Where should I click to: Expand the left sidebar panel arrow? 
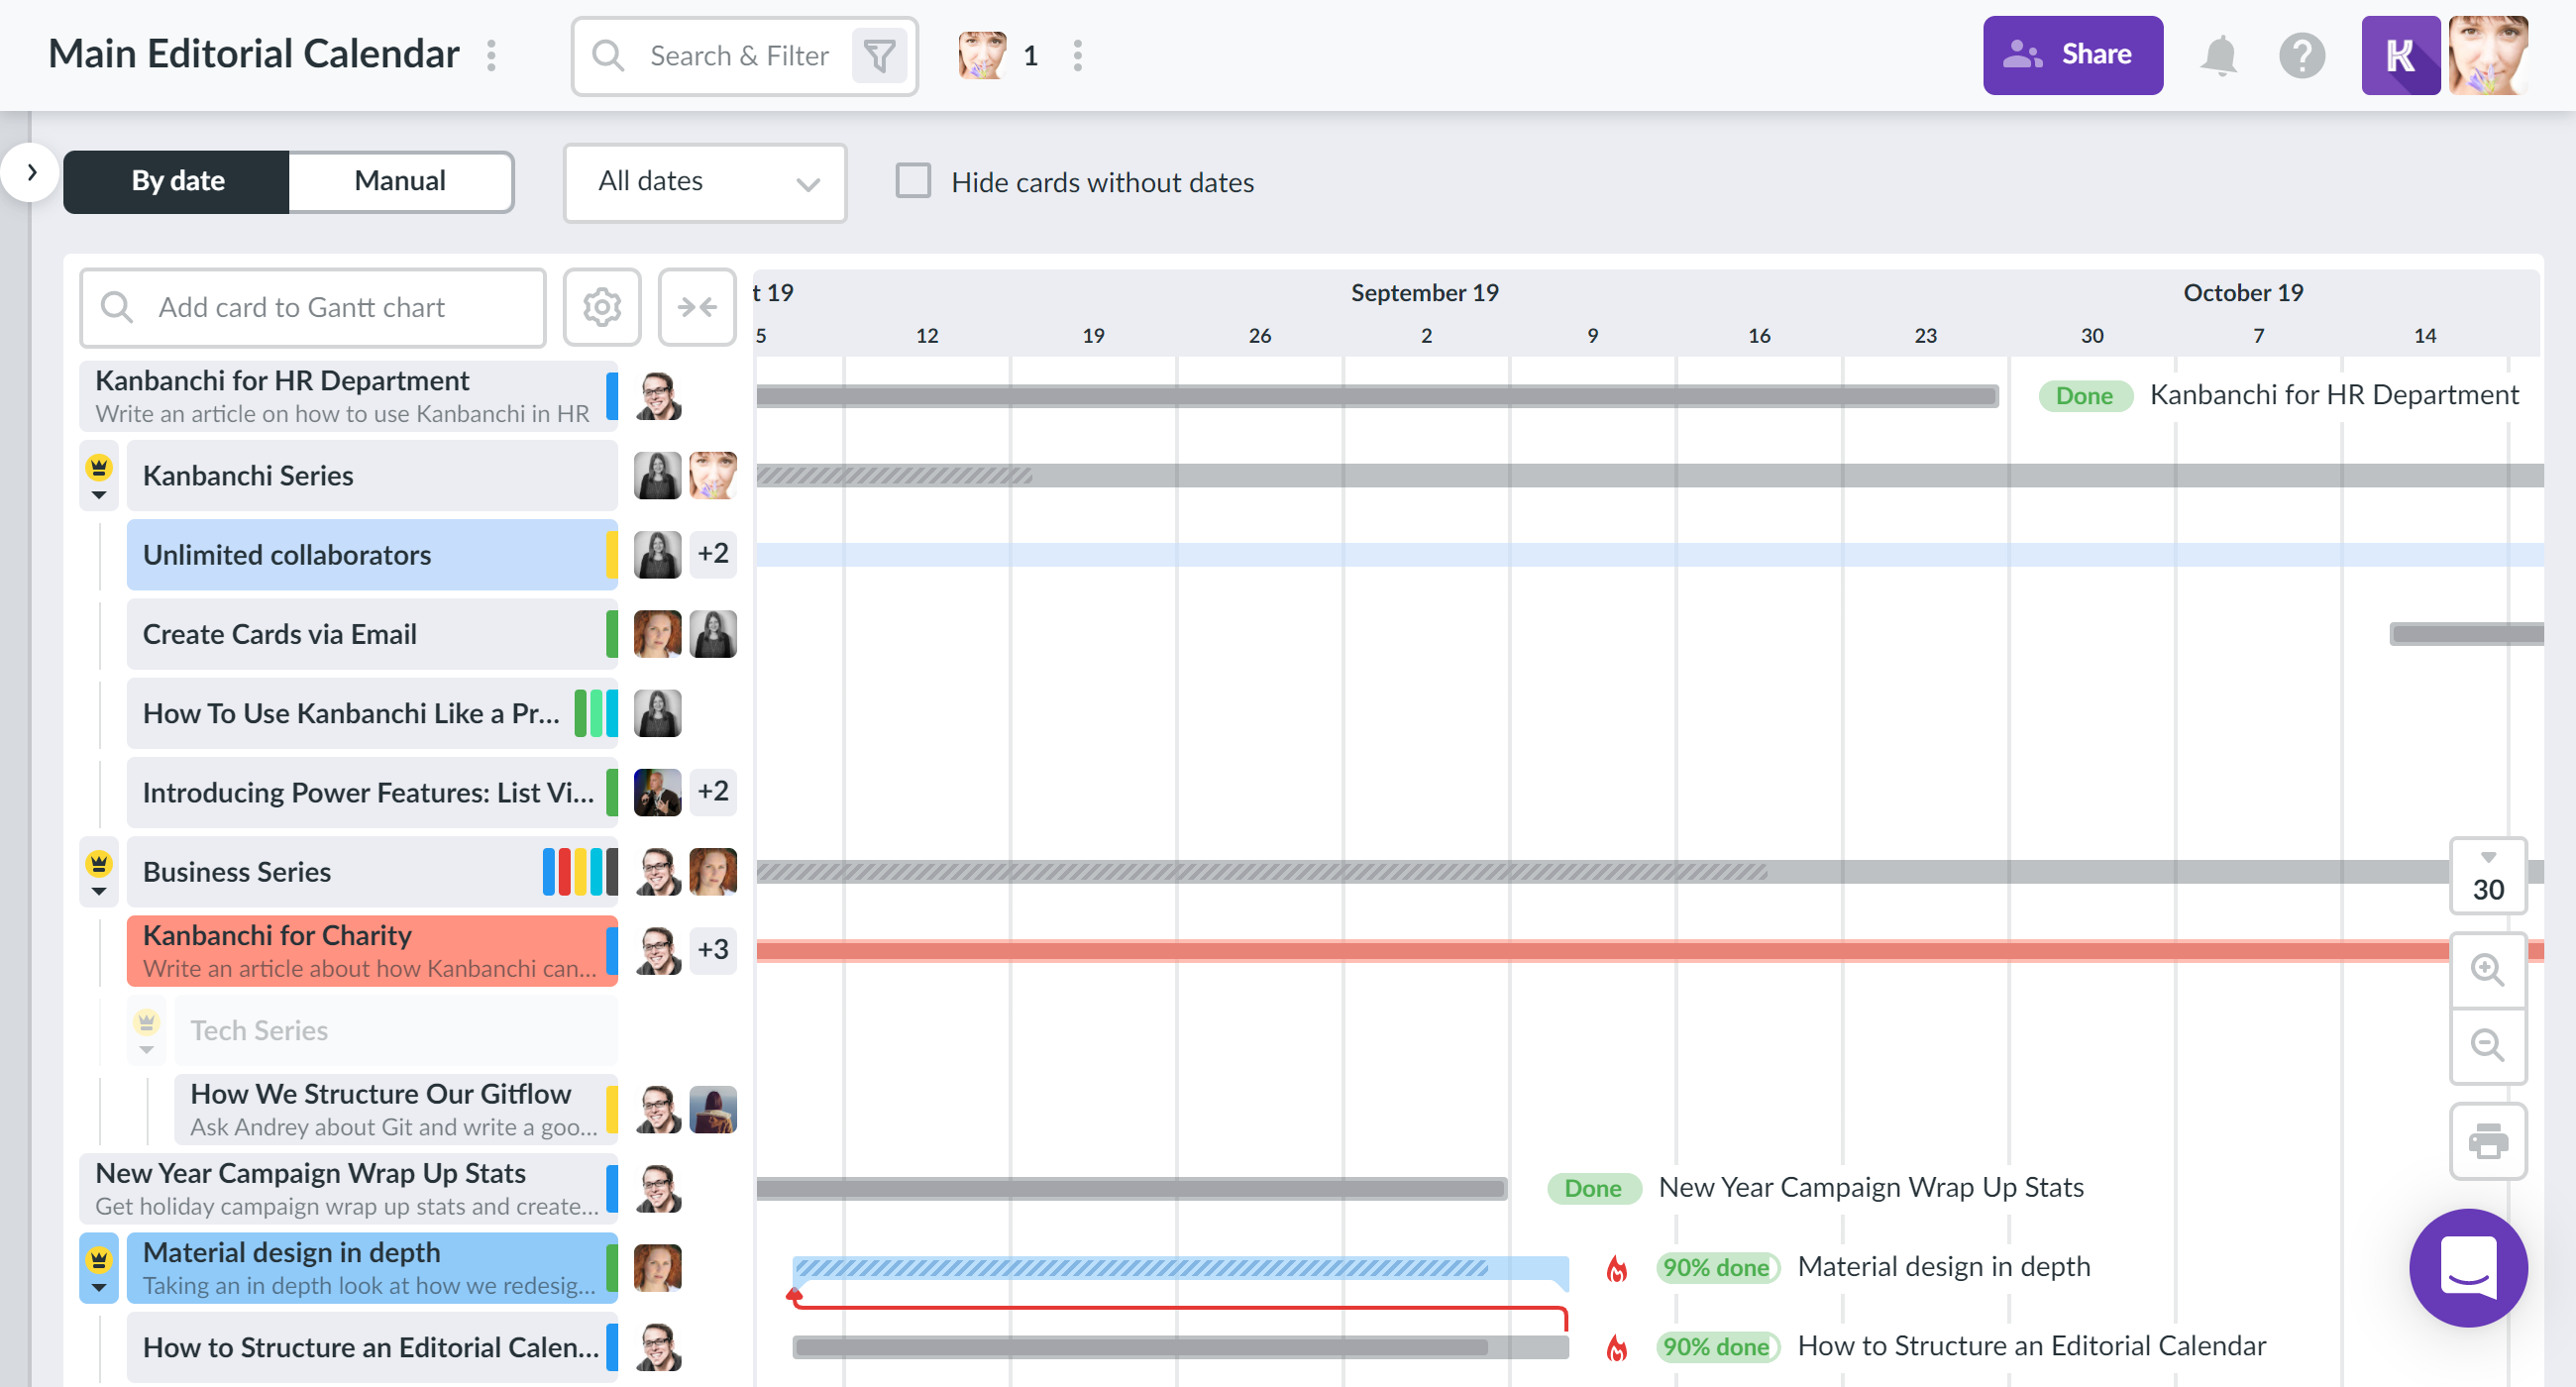tap(31, 172)
